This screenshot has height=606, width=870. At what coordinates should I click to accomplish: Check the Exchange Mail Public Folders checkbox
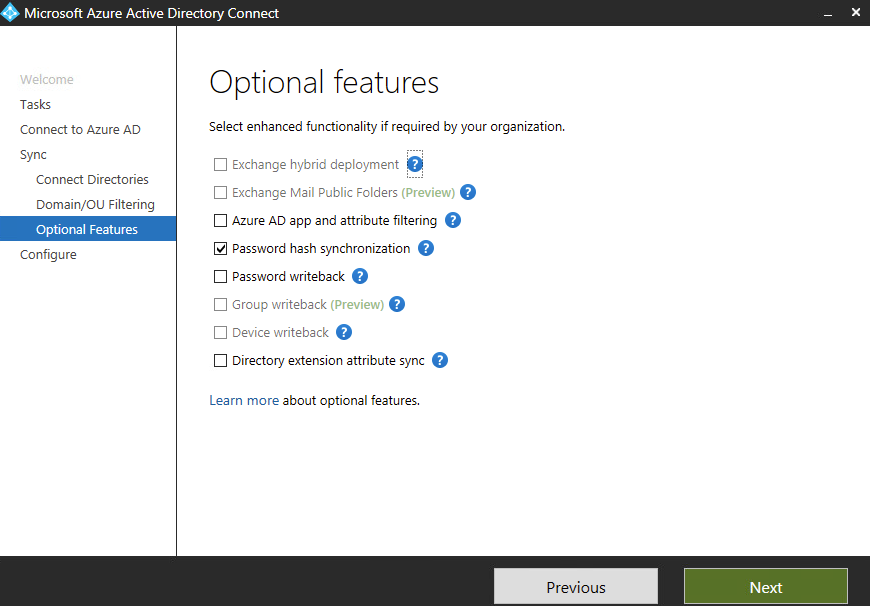click(220, 192)
